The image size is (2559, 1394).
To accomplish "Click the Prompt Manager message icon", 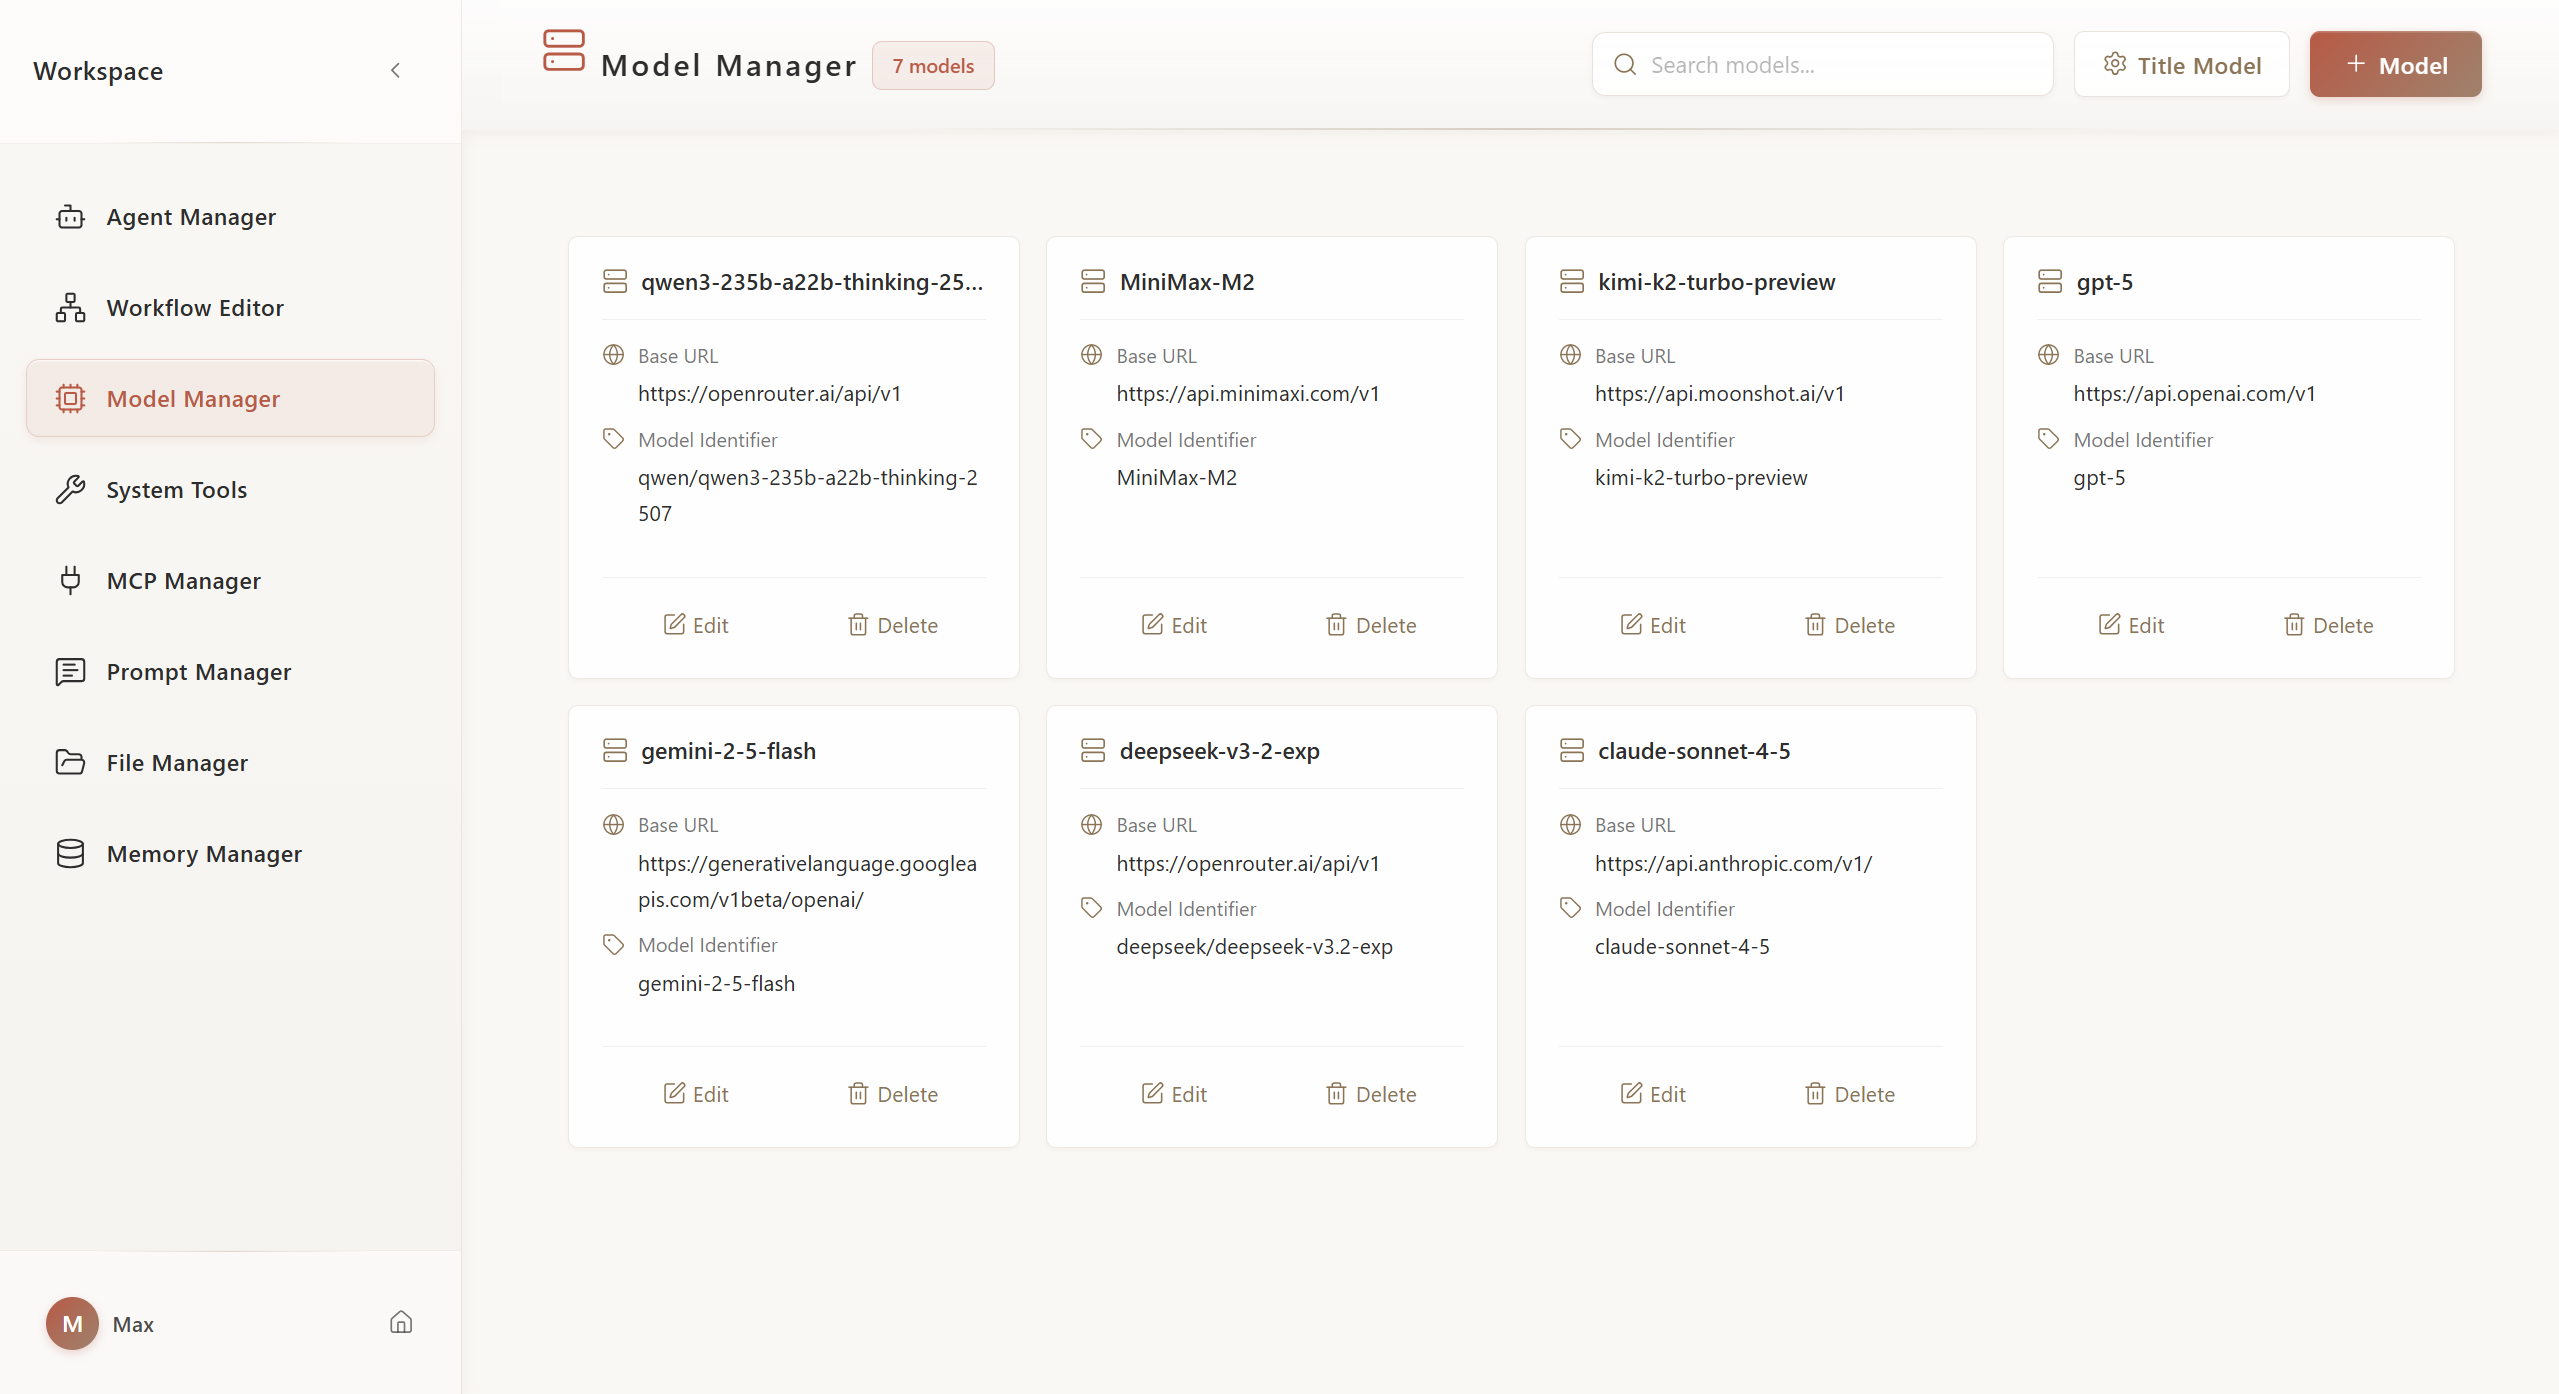I will click(x=70, y=671).
